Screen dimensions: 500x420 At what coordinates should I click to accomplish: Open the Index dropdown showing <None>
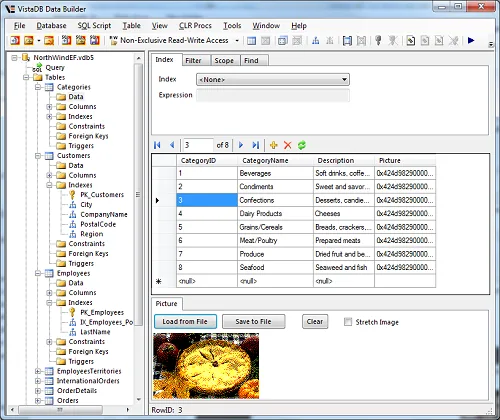point(273,80)
